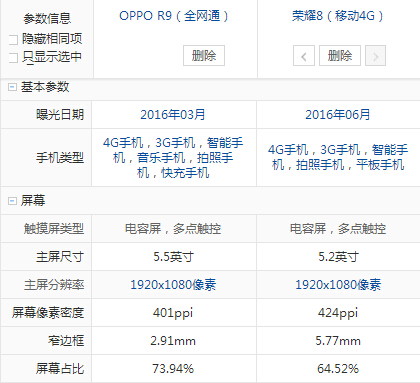
Task: Open the OPPO R9（全网通）product link
Action: point(174,16)
